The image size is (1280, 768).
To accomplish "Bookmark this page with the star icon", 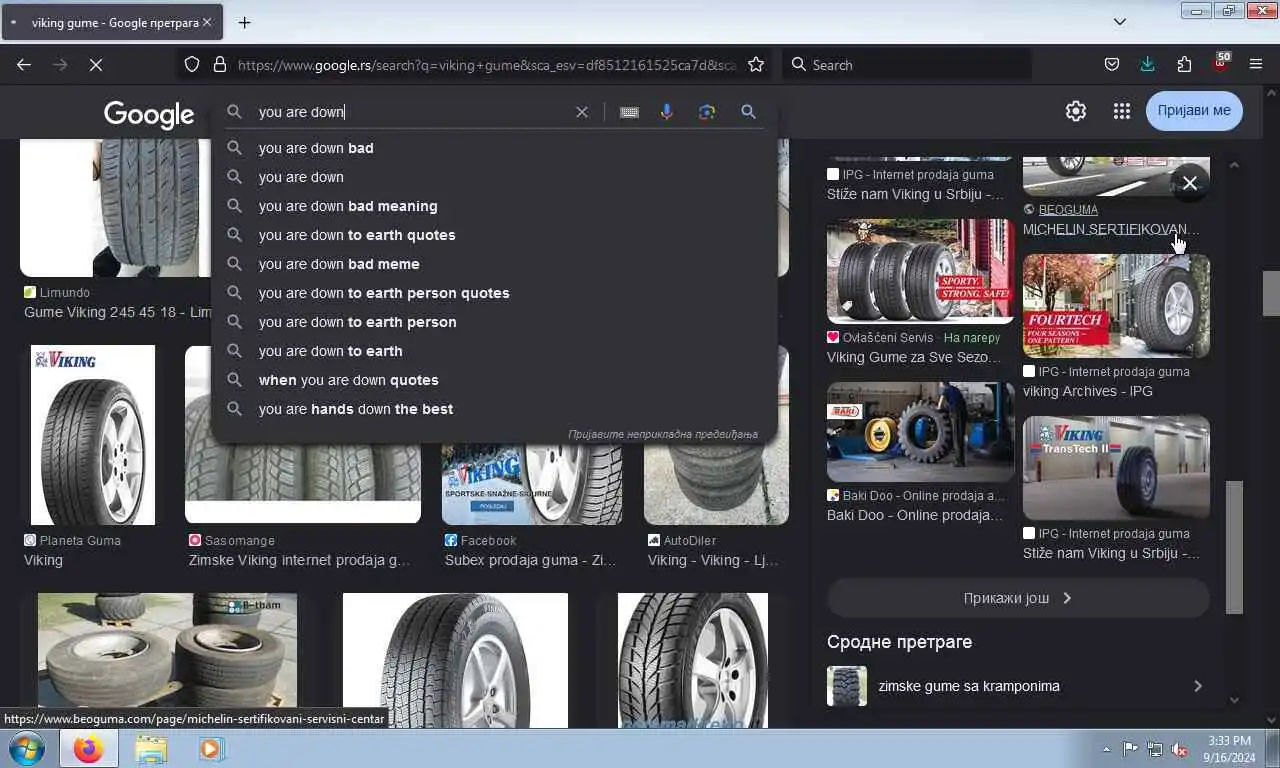I will coord(756,65).
